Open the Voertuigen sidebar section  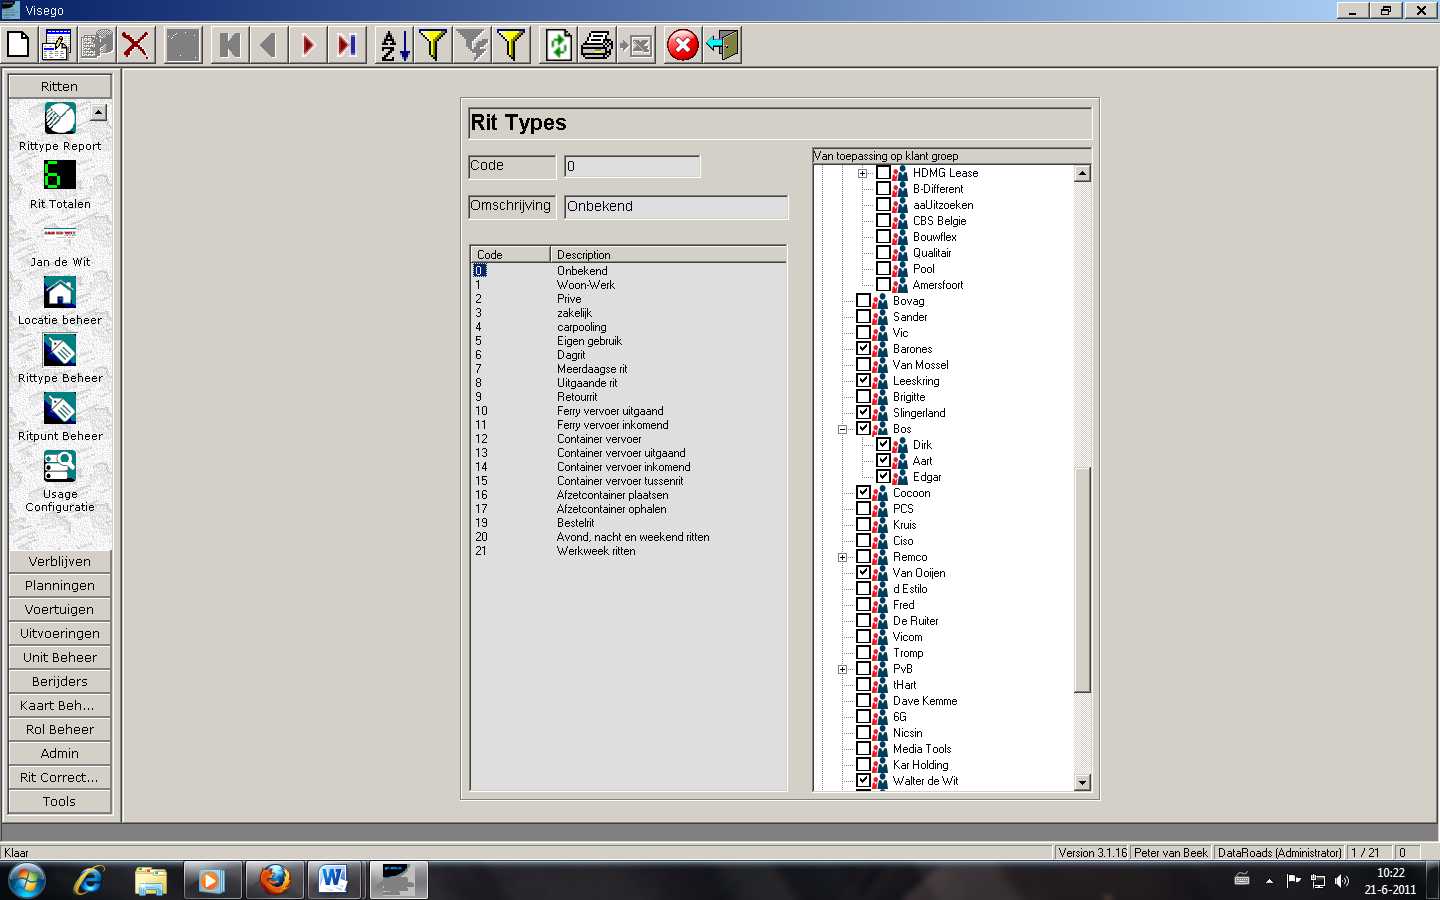click(x=60, y=609)
